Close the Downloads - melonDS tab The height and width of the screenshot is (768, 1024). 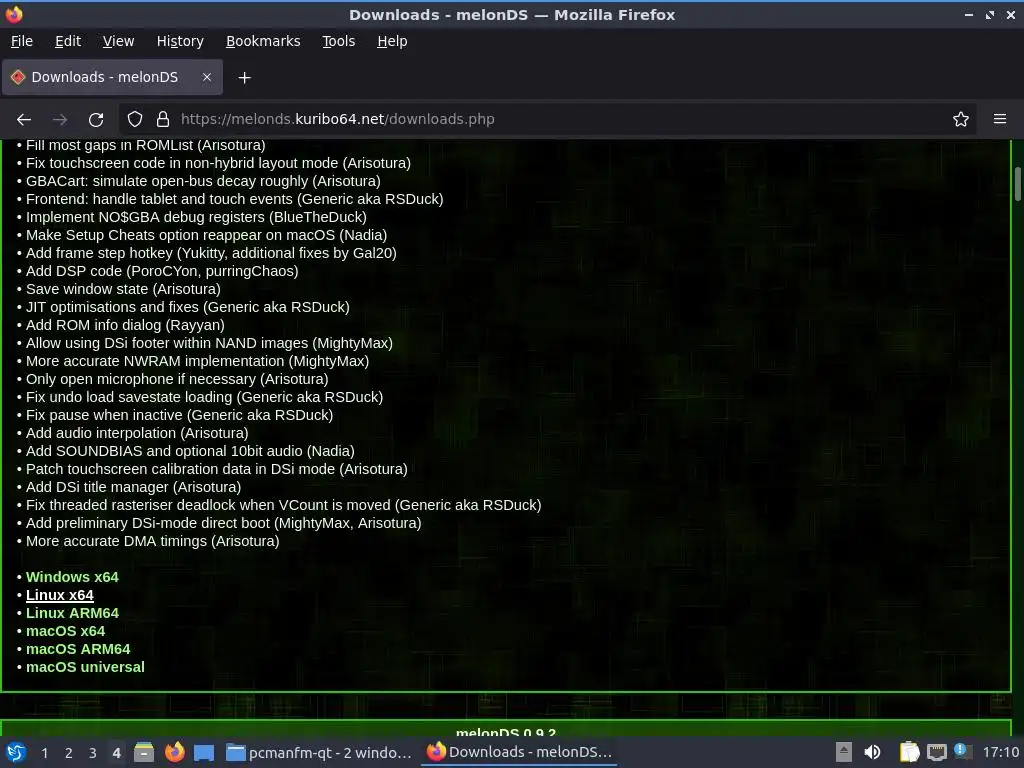(207, 77)
